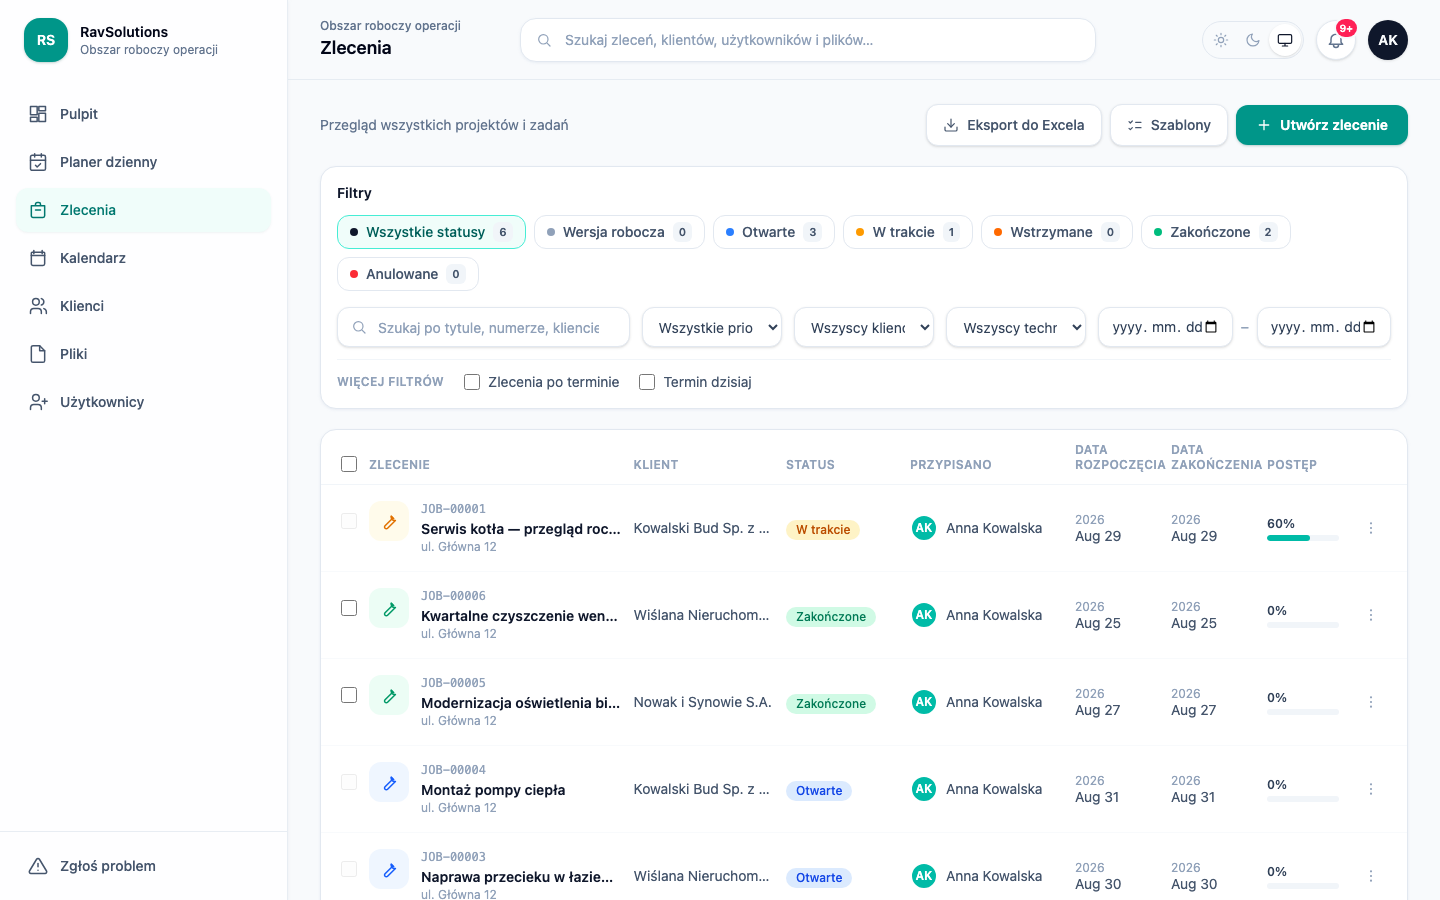This screenshot has width=1440, height=900.
Task: Click the magnifier icon in top search
Action: pyautogui.click(x=544, y=40)
